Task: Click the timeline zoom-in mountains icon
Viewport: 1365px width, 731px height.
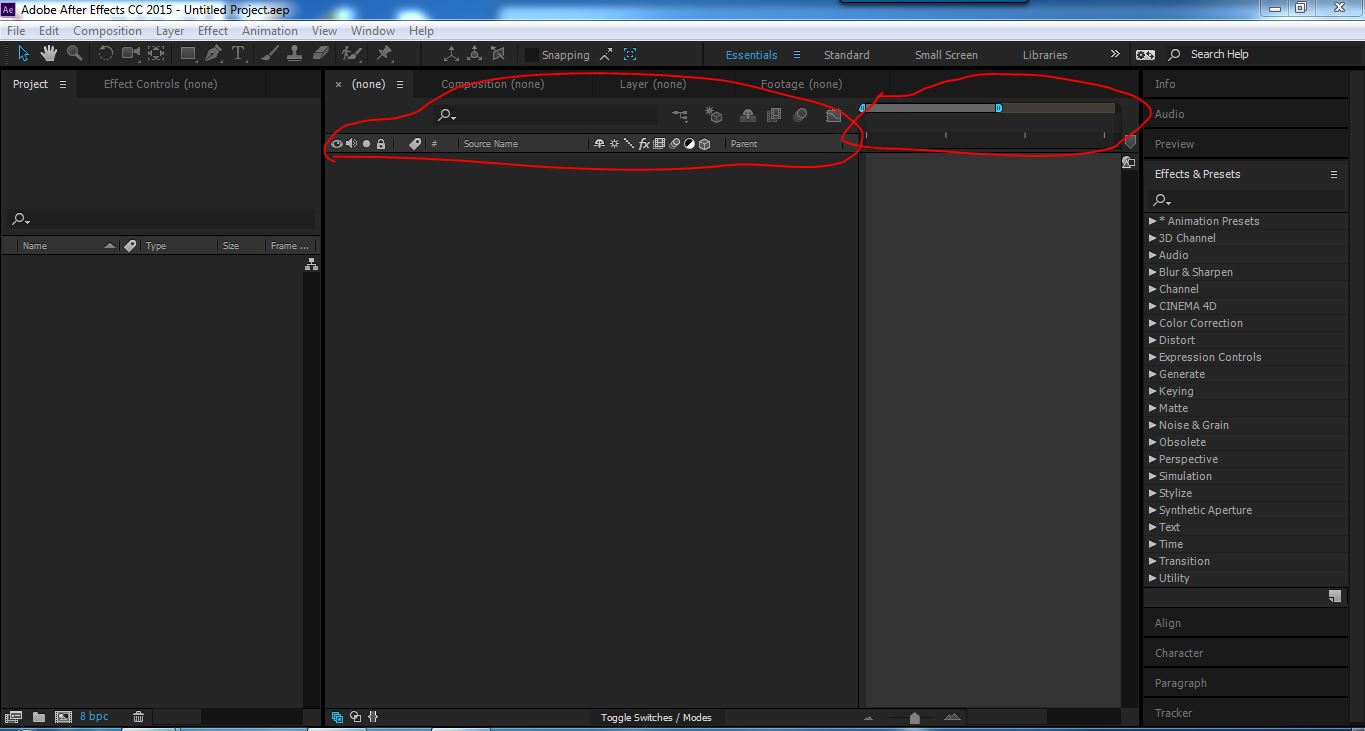Action: pos(952,717)
